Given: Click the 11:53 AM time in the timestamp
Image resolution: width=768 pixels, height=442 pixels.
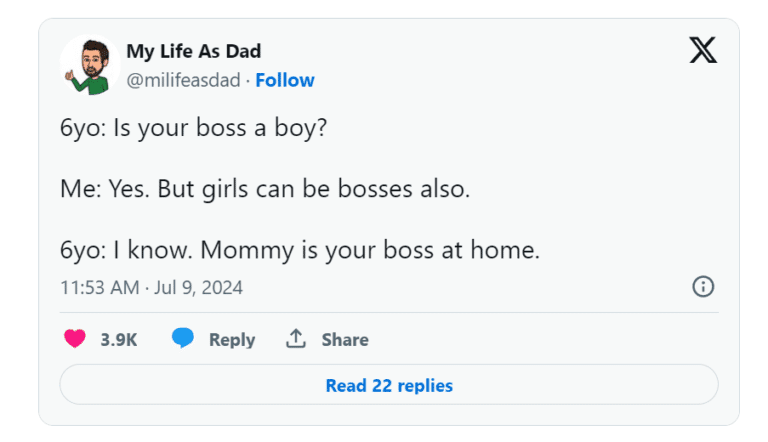Looking at the screenshot, I should tap(97, 288).
